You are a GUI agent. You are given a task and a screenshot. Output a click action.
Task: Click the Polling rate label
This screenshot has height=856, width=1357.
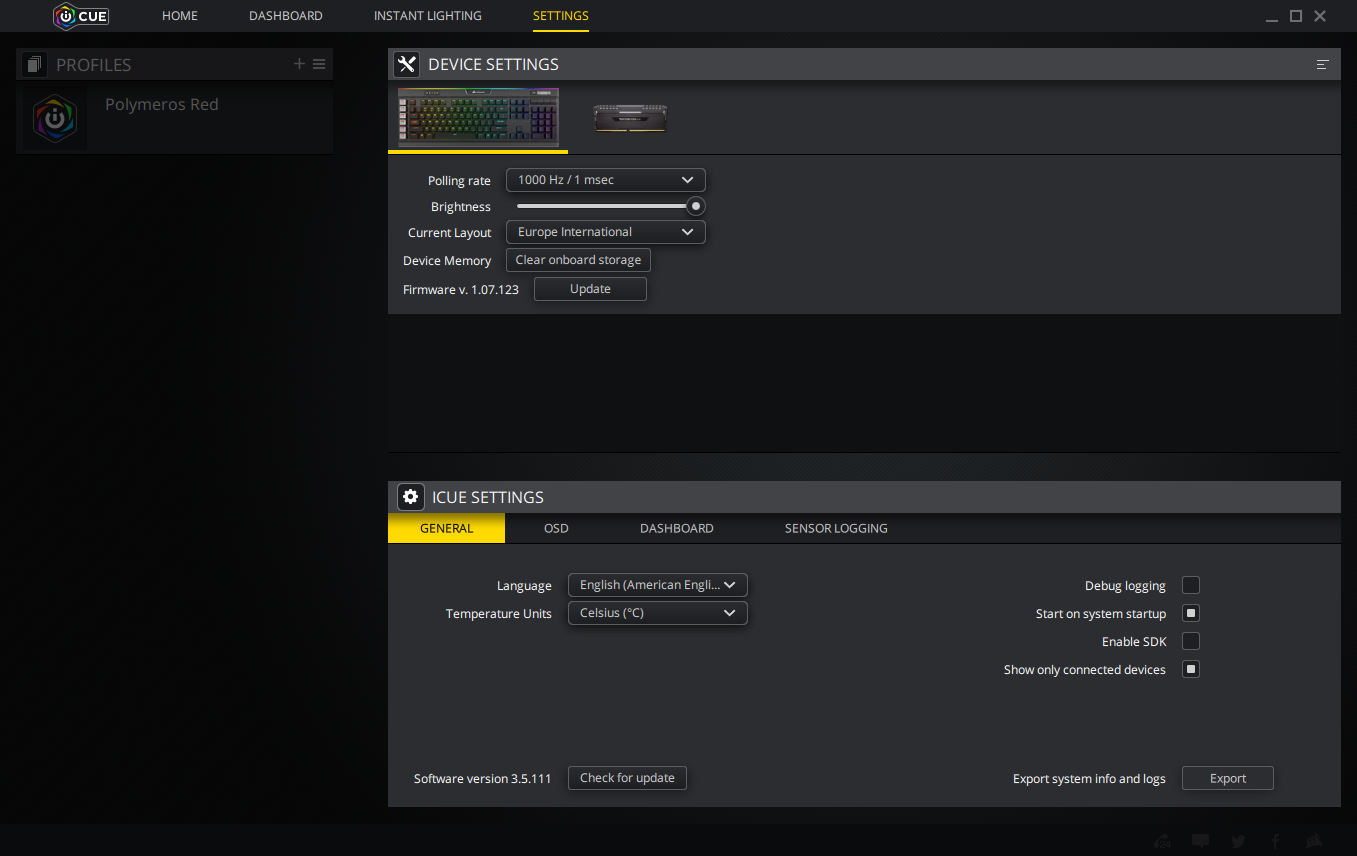point(459,181)
